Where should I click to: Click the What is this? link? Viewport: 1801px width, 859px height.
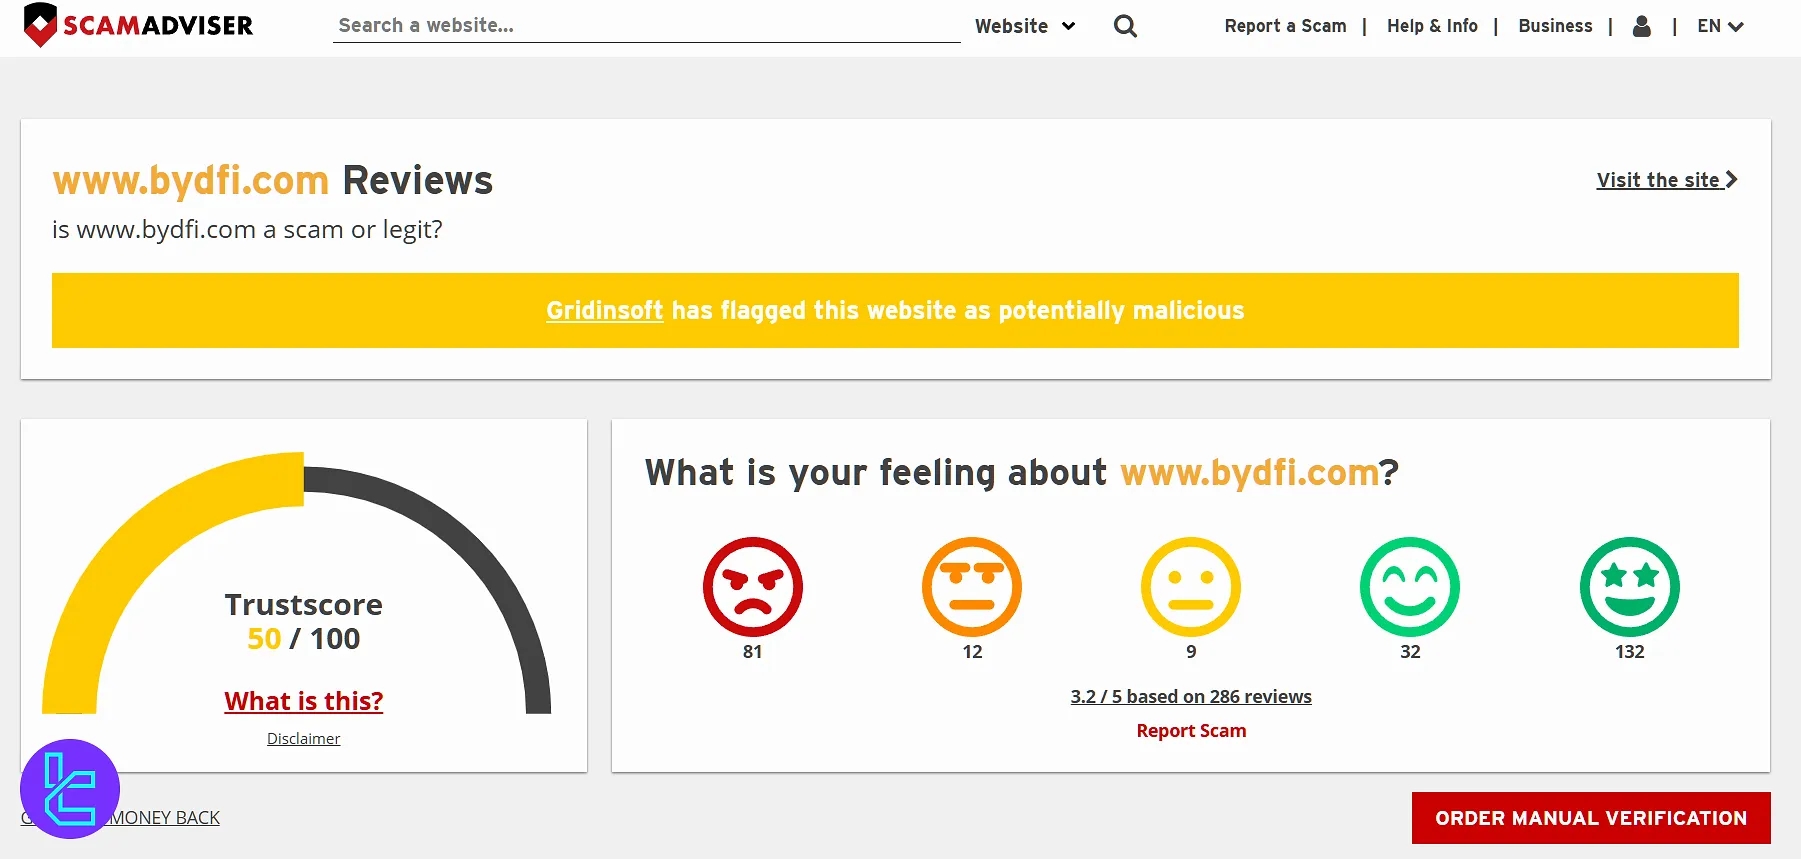(x=304, y=701)
